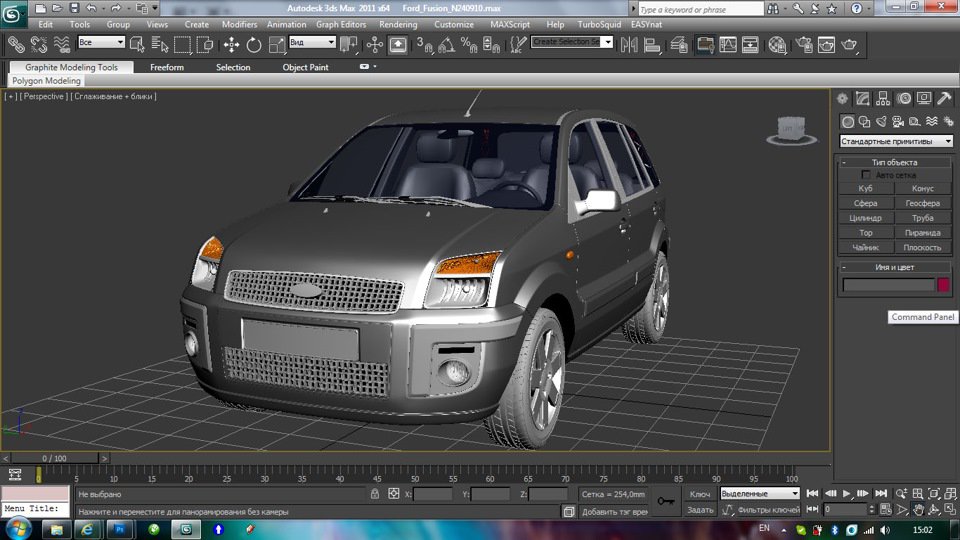Open Select by Name list
This screenshot has height=540, width=960.
[x=159, y=45]
